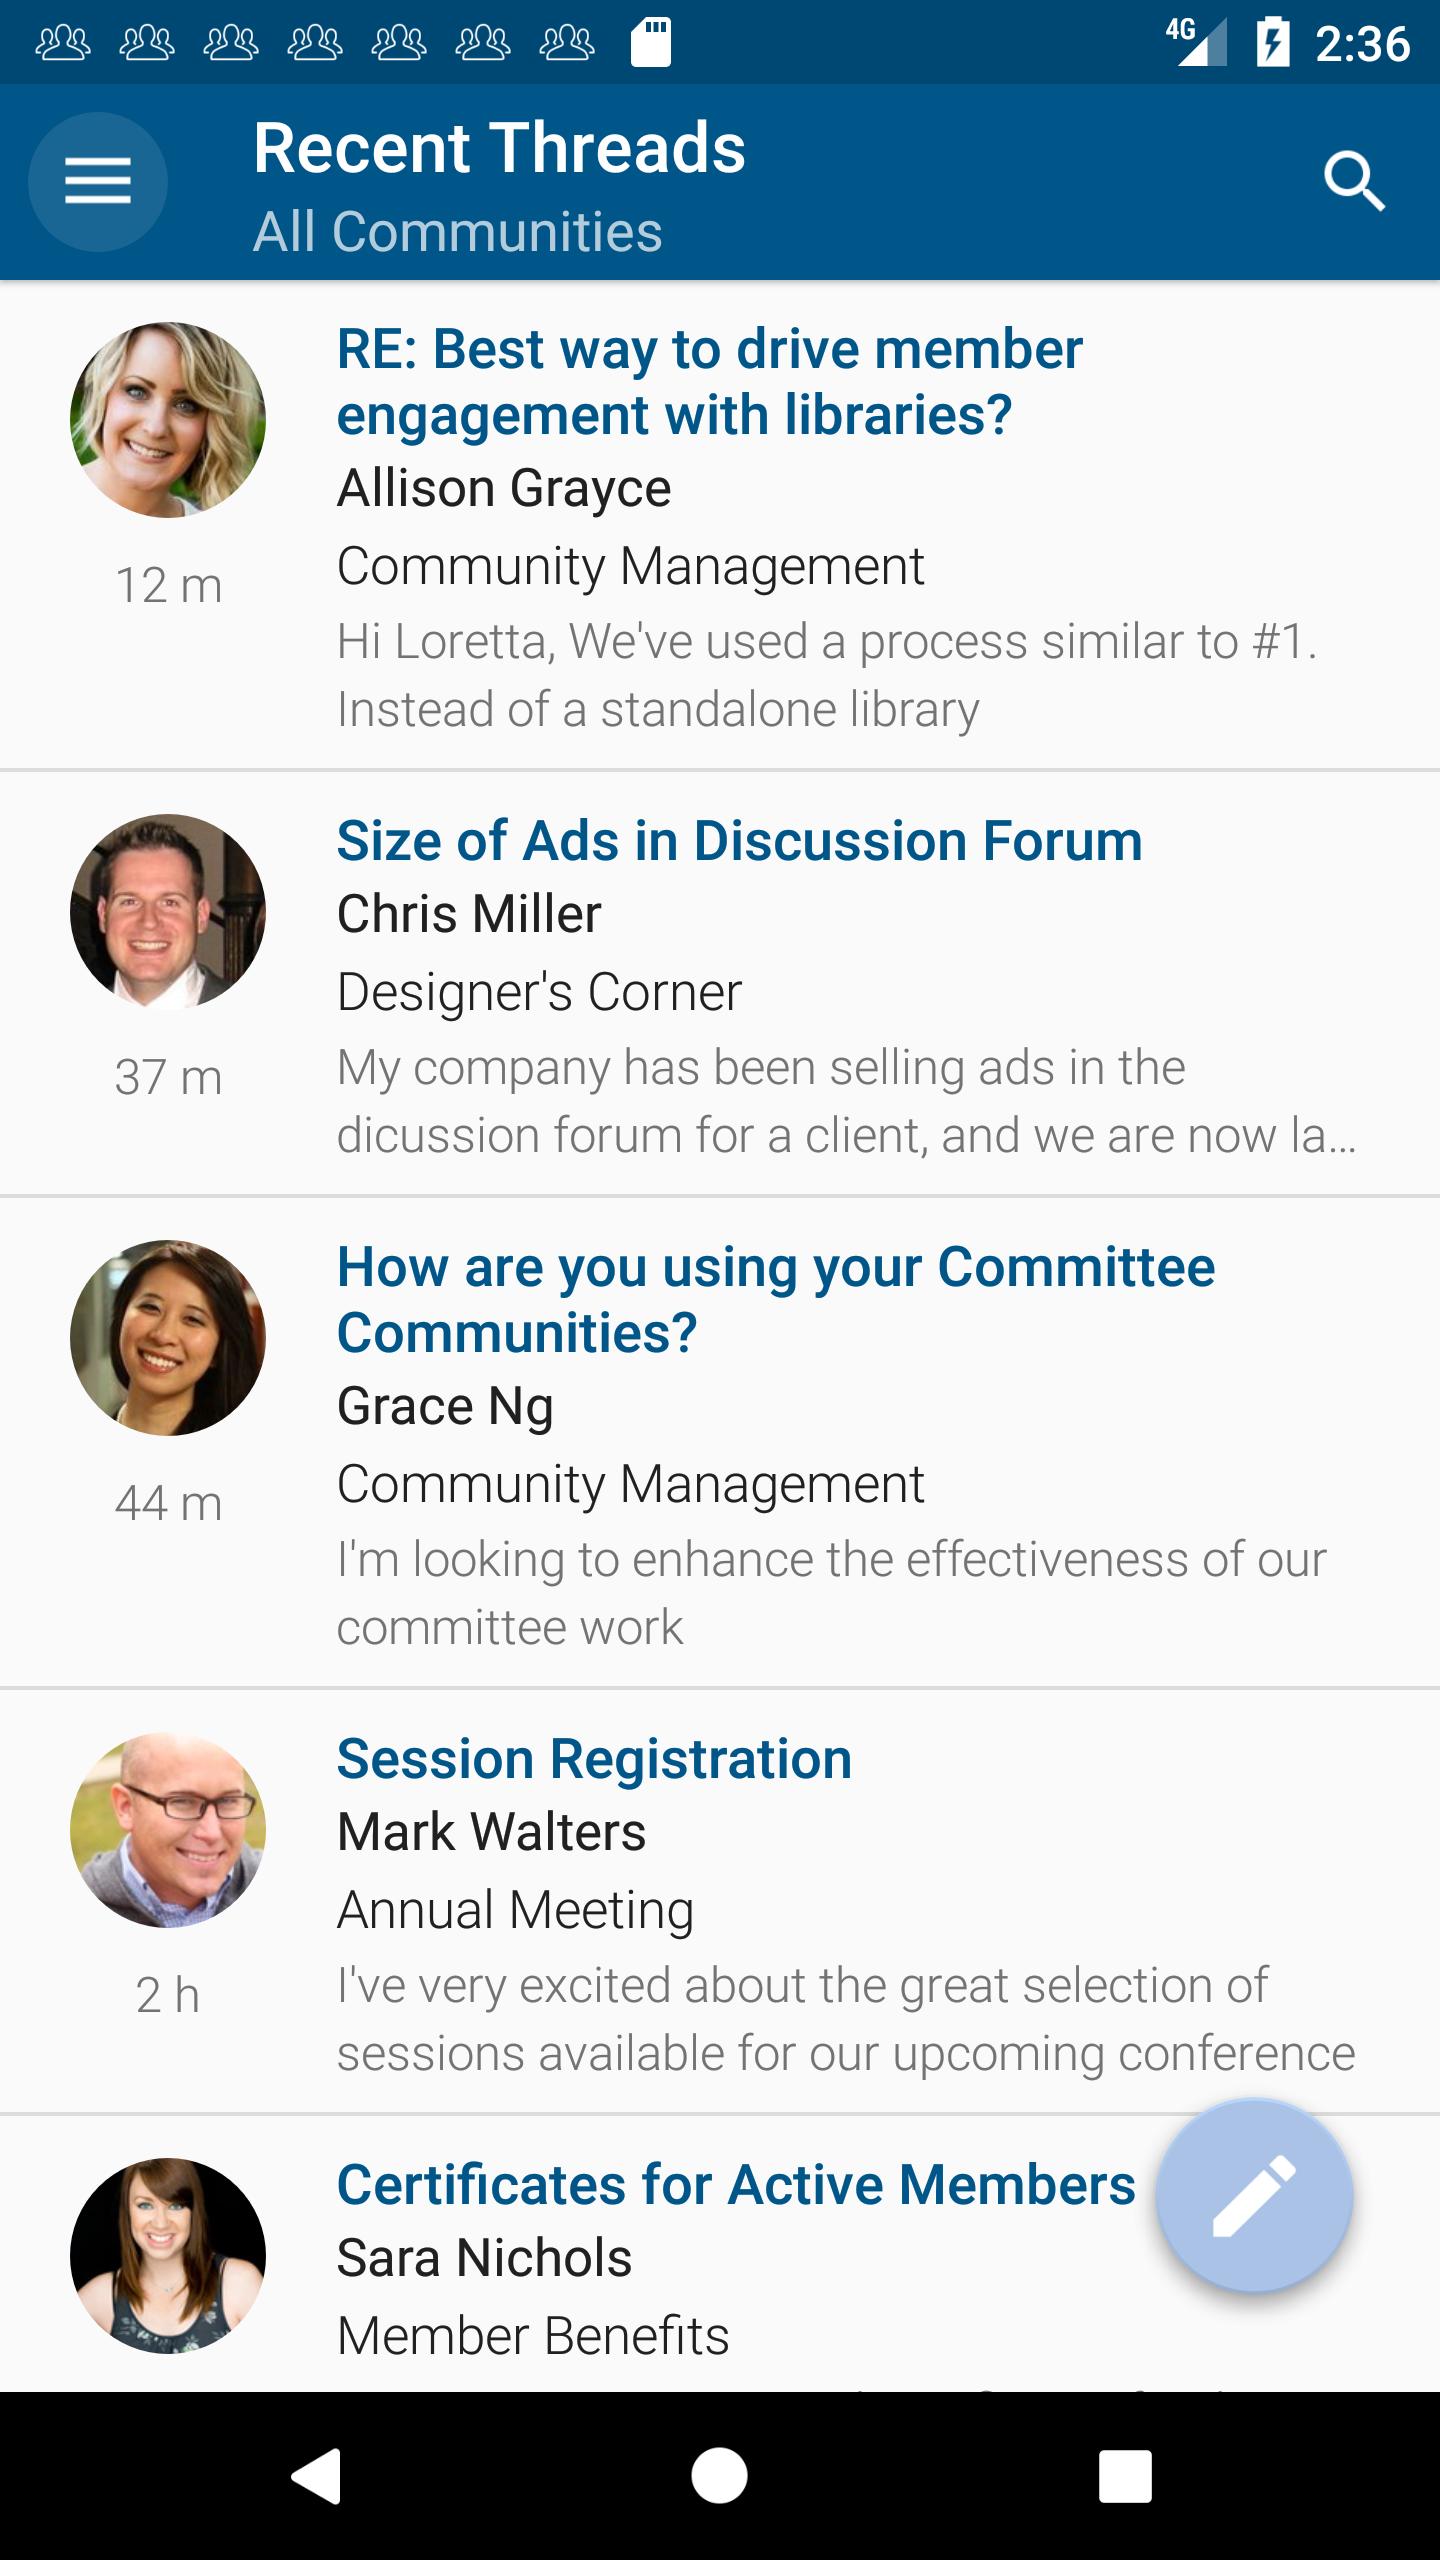The image size is (1440, 2560).
Task: Tap the battery charging status icon
Action: [1273, 42]
